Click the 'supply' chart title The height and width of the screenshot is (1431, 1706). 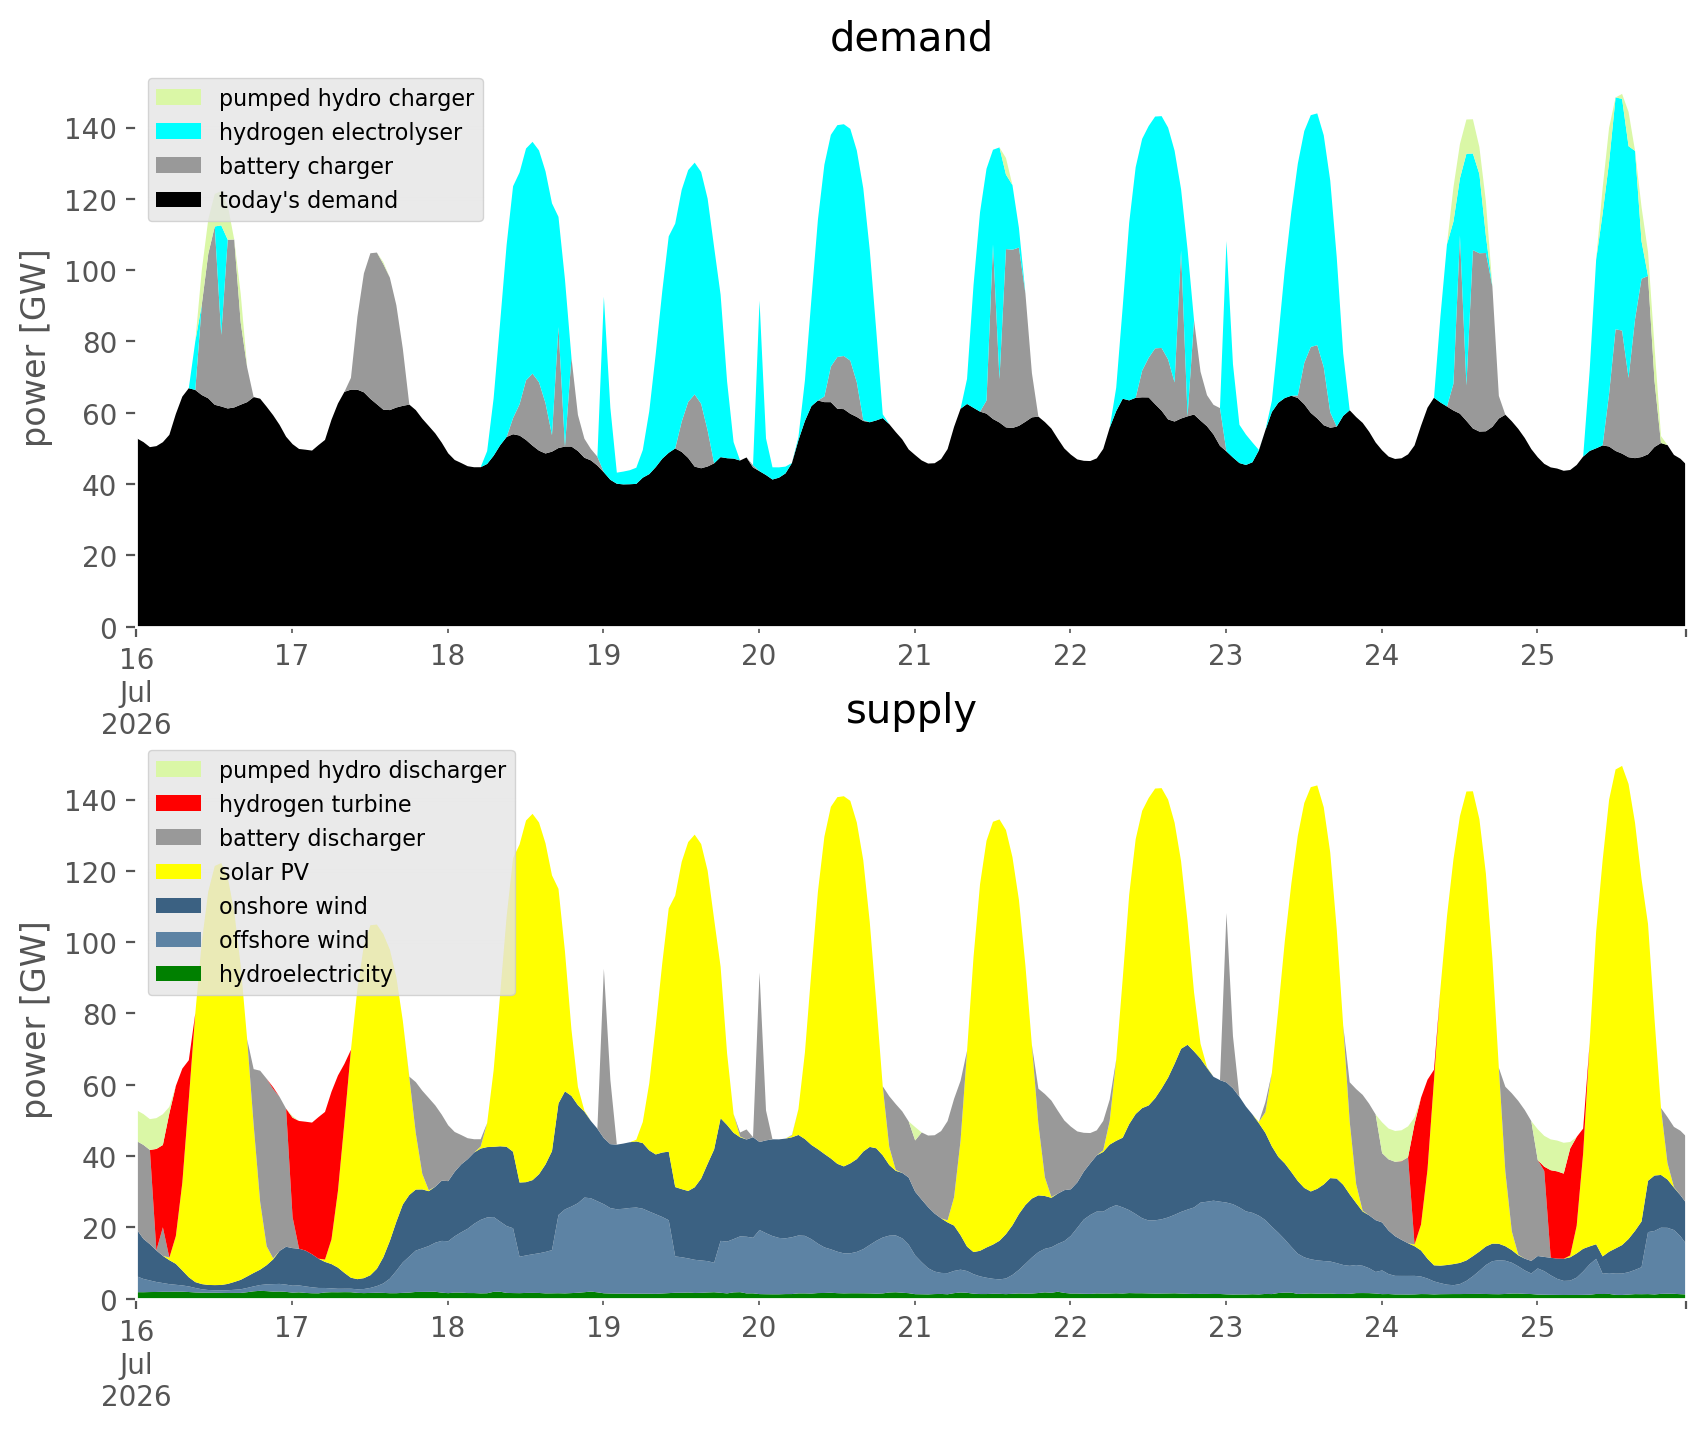point(911,710)
